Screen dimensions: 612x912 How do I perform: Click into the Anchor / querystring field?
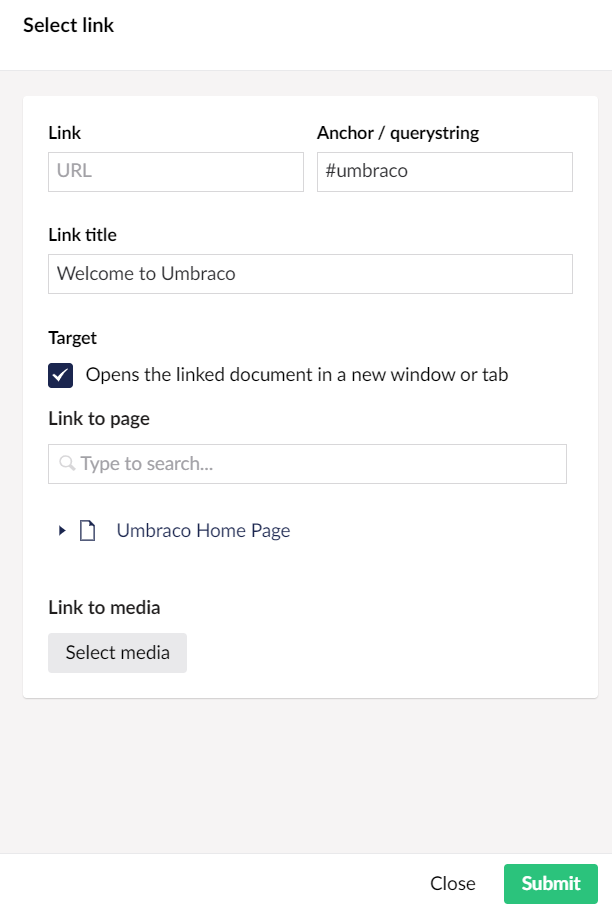coord(444,171)
